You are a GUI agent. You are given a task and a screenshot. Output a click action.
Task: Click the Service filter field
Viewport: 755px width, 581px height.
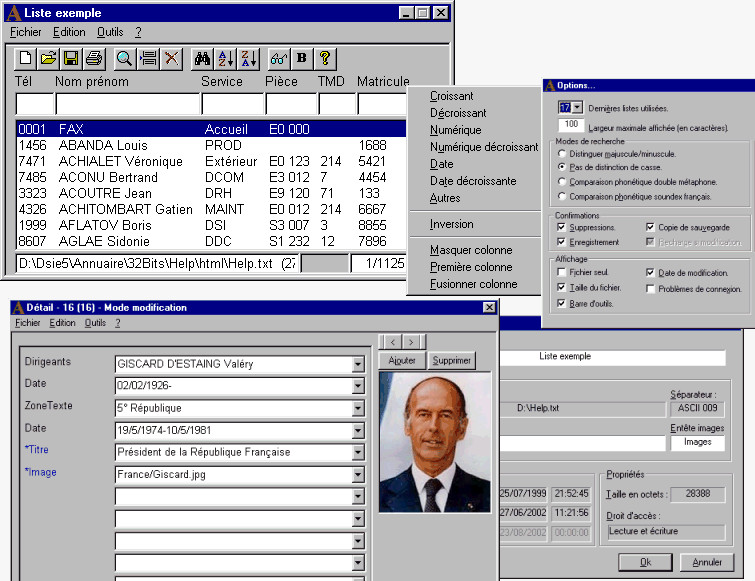click(233, 104)
